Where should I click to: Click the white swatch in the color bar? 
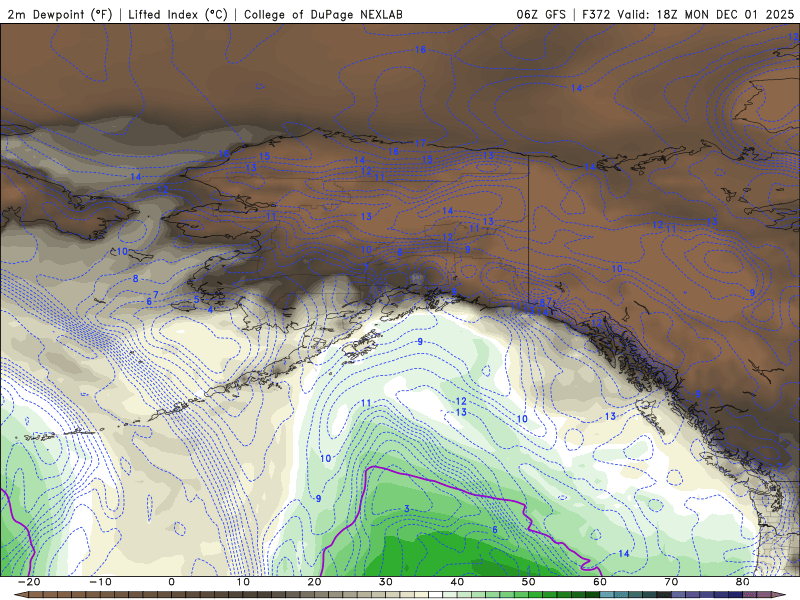pos(436,595)
